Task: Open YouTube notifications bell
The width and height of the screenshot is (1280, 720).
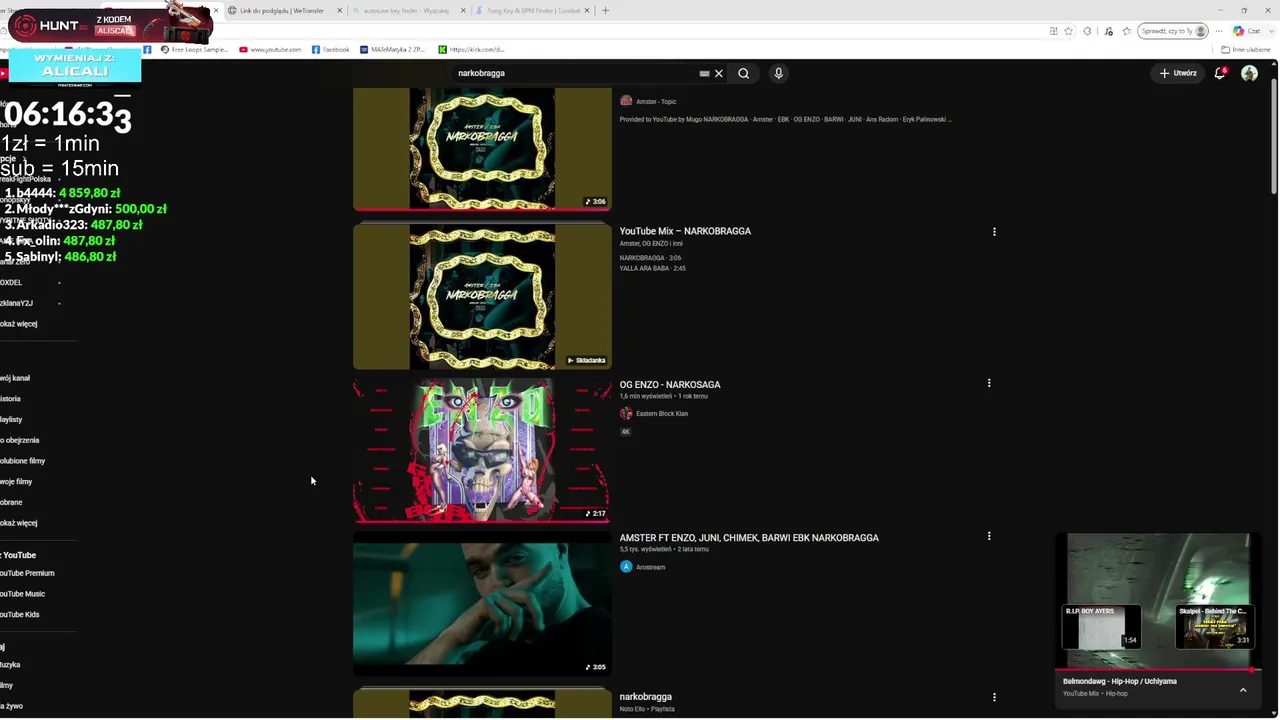Action: click(x=1219, y=73)
